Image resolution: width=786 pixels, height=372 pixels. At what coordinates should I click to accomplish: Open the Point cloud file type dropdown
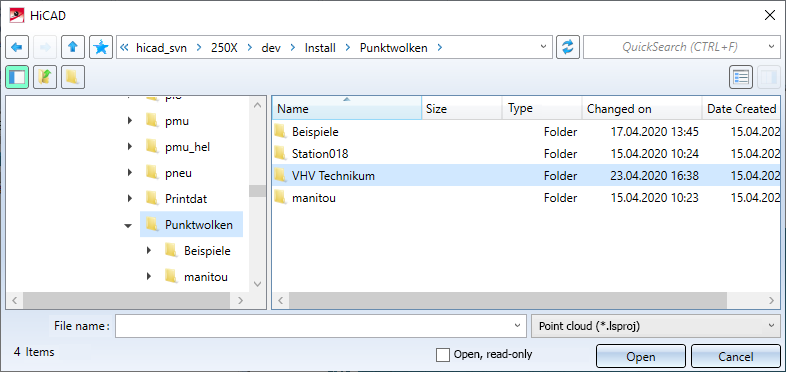(x=656, y=326)
